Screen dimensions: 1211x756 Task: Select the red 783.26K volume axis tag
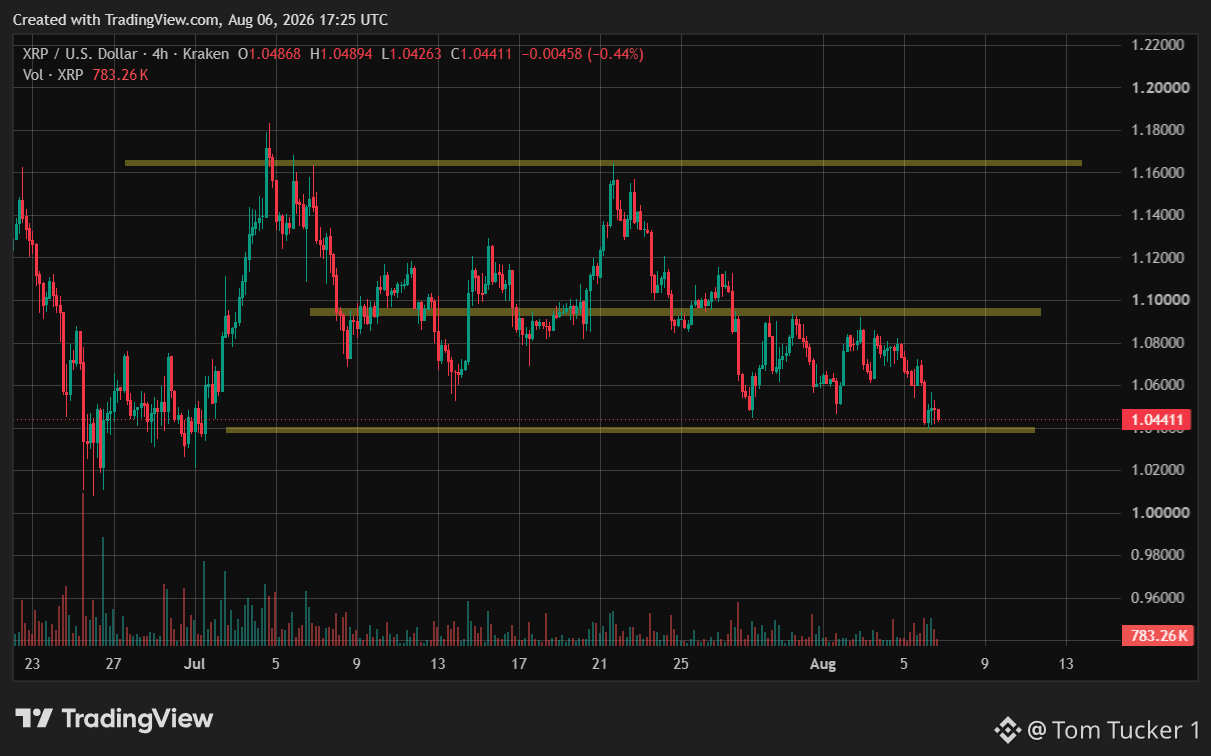(x=1160, y=635)
